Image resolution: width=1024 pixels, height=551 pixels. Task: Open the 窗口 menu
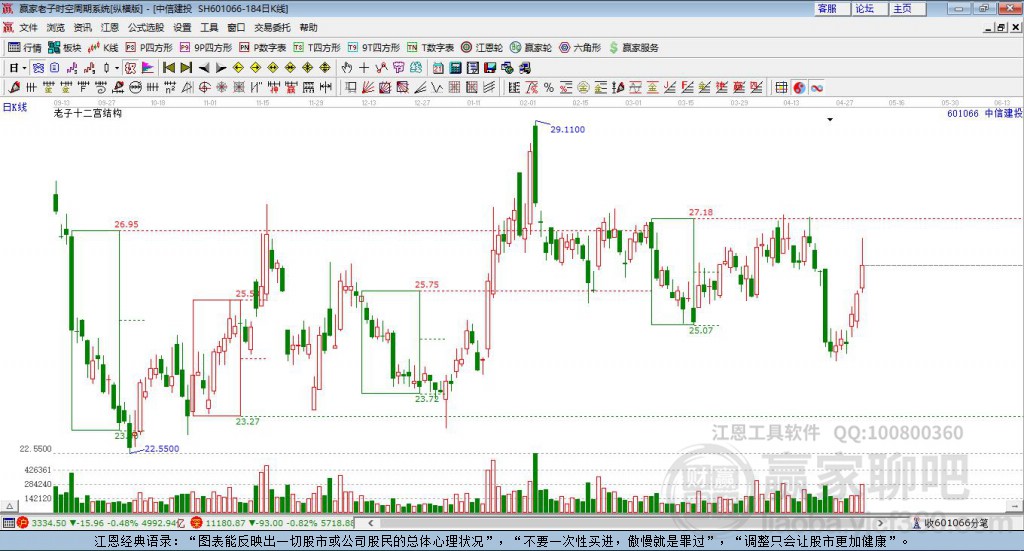click(236, 27)
